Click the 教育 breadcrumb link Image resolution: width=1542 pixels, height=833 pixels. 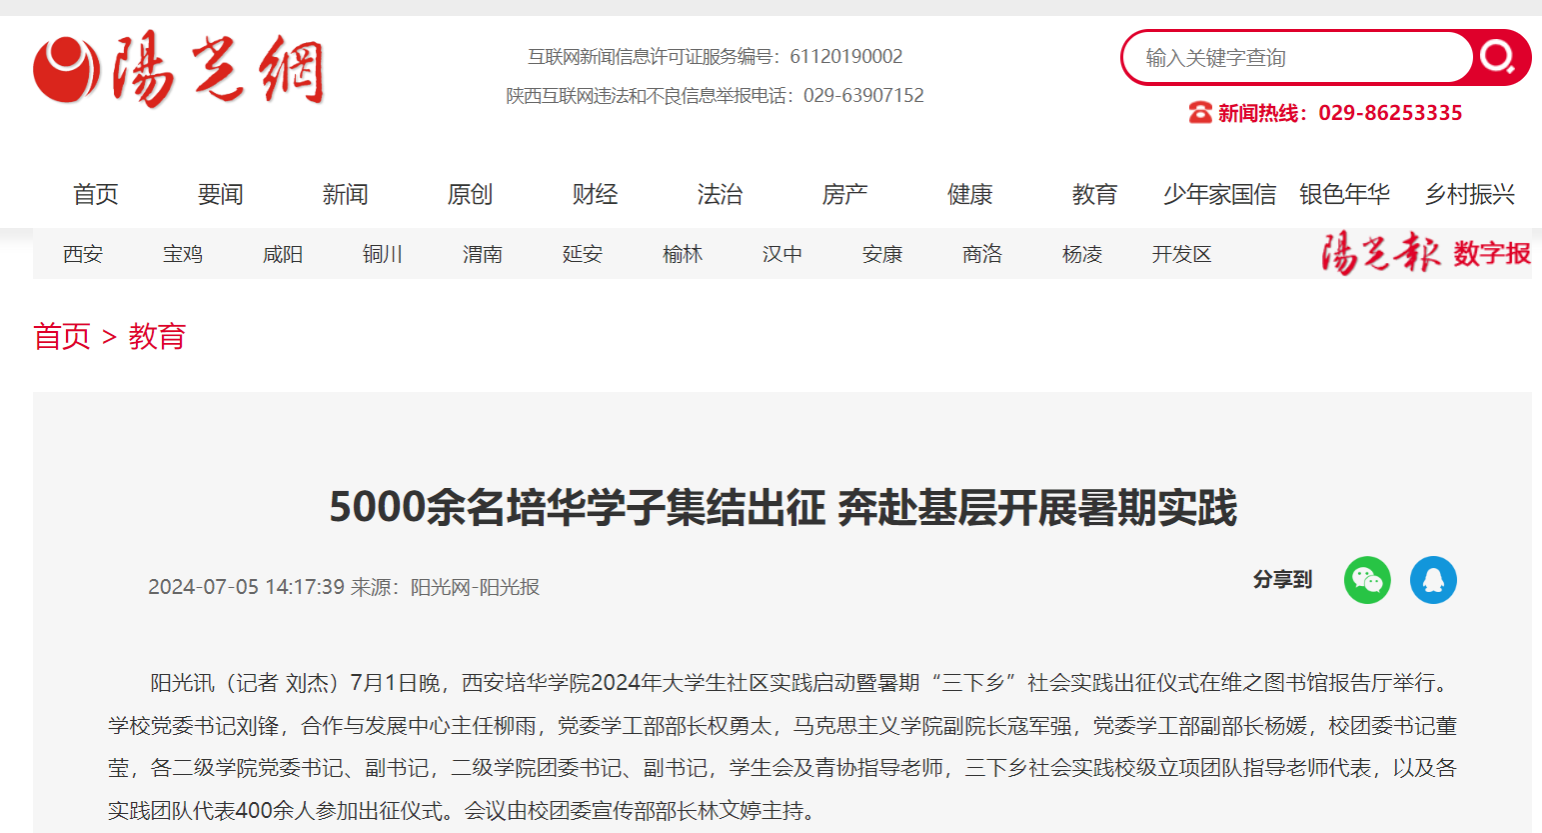tap(157, 336)
